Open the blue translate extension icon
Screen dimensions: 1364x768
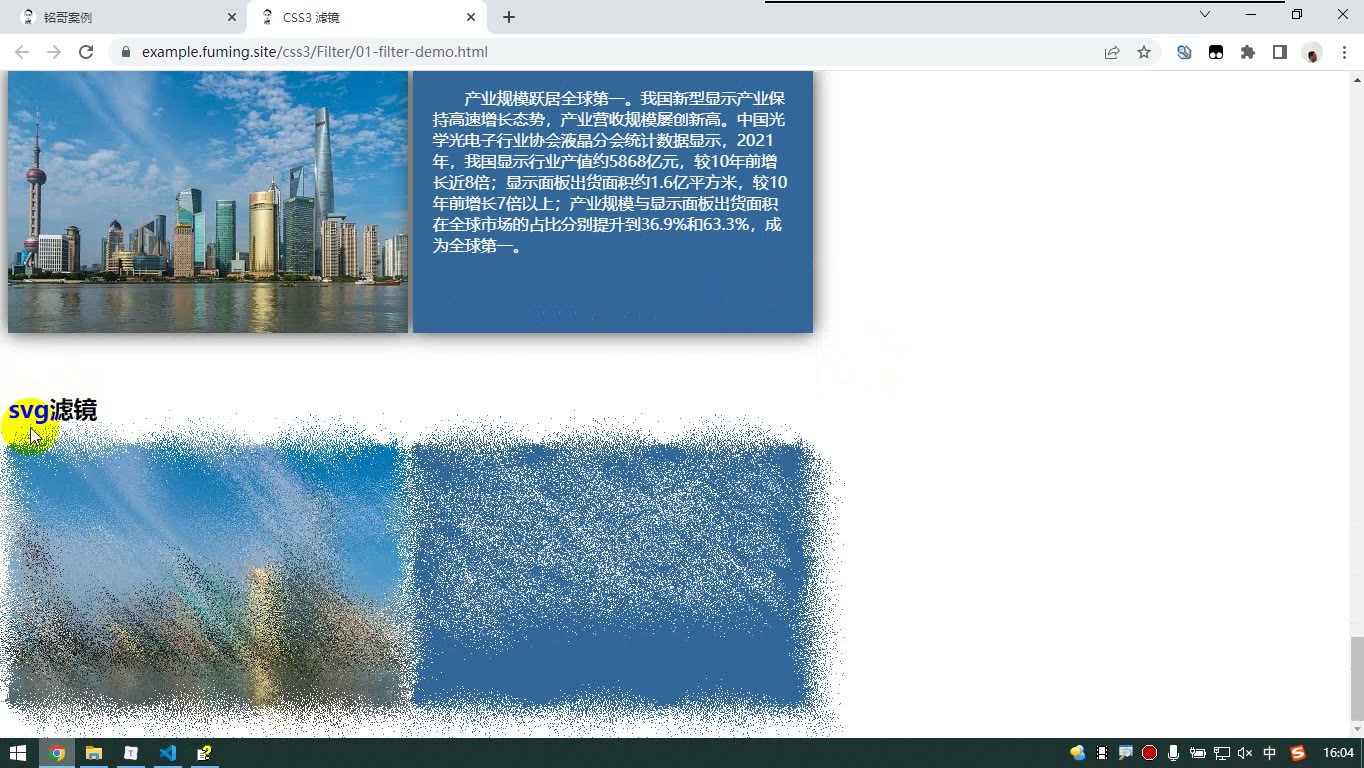click(1184, 52)
